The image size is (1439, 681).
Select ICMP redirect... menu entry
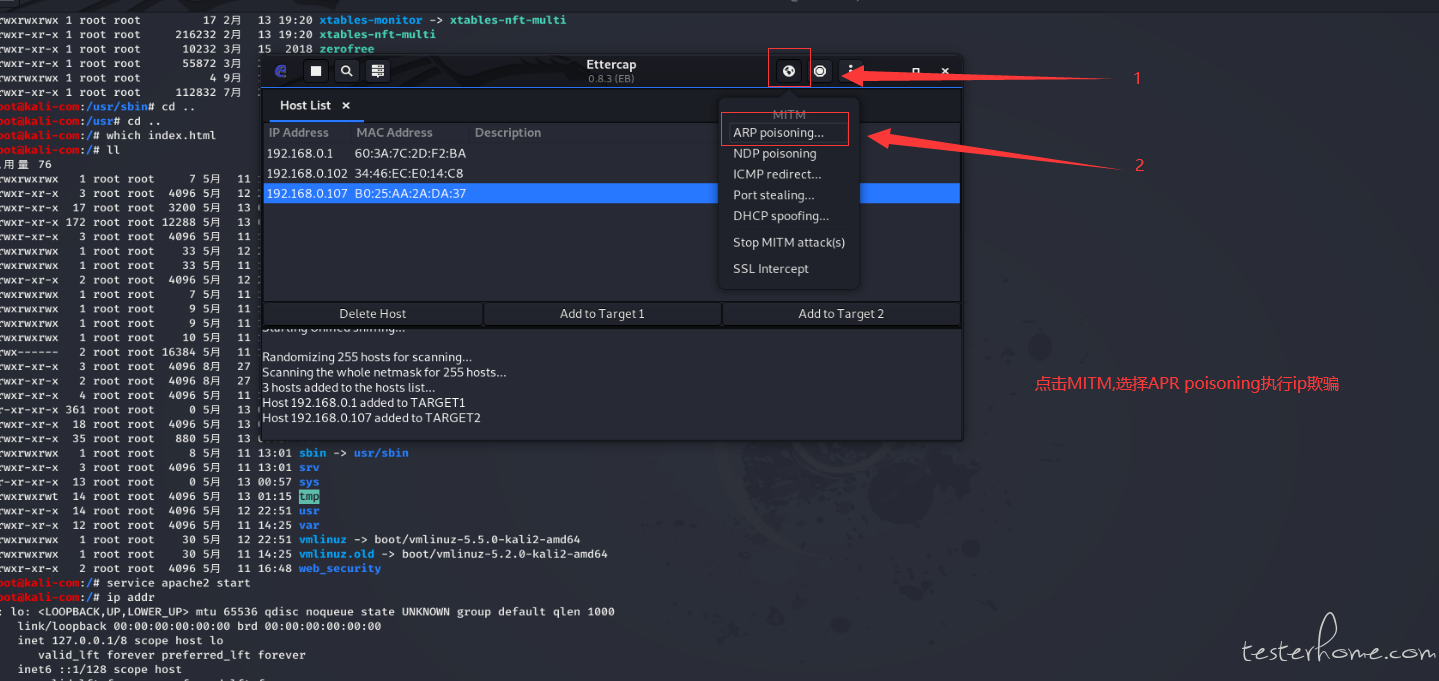pyautogui.click(x=777, y=175)
